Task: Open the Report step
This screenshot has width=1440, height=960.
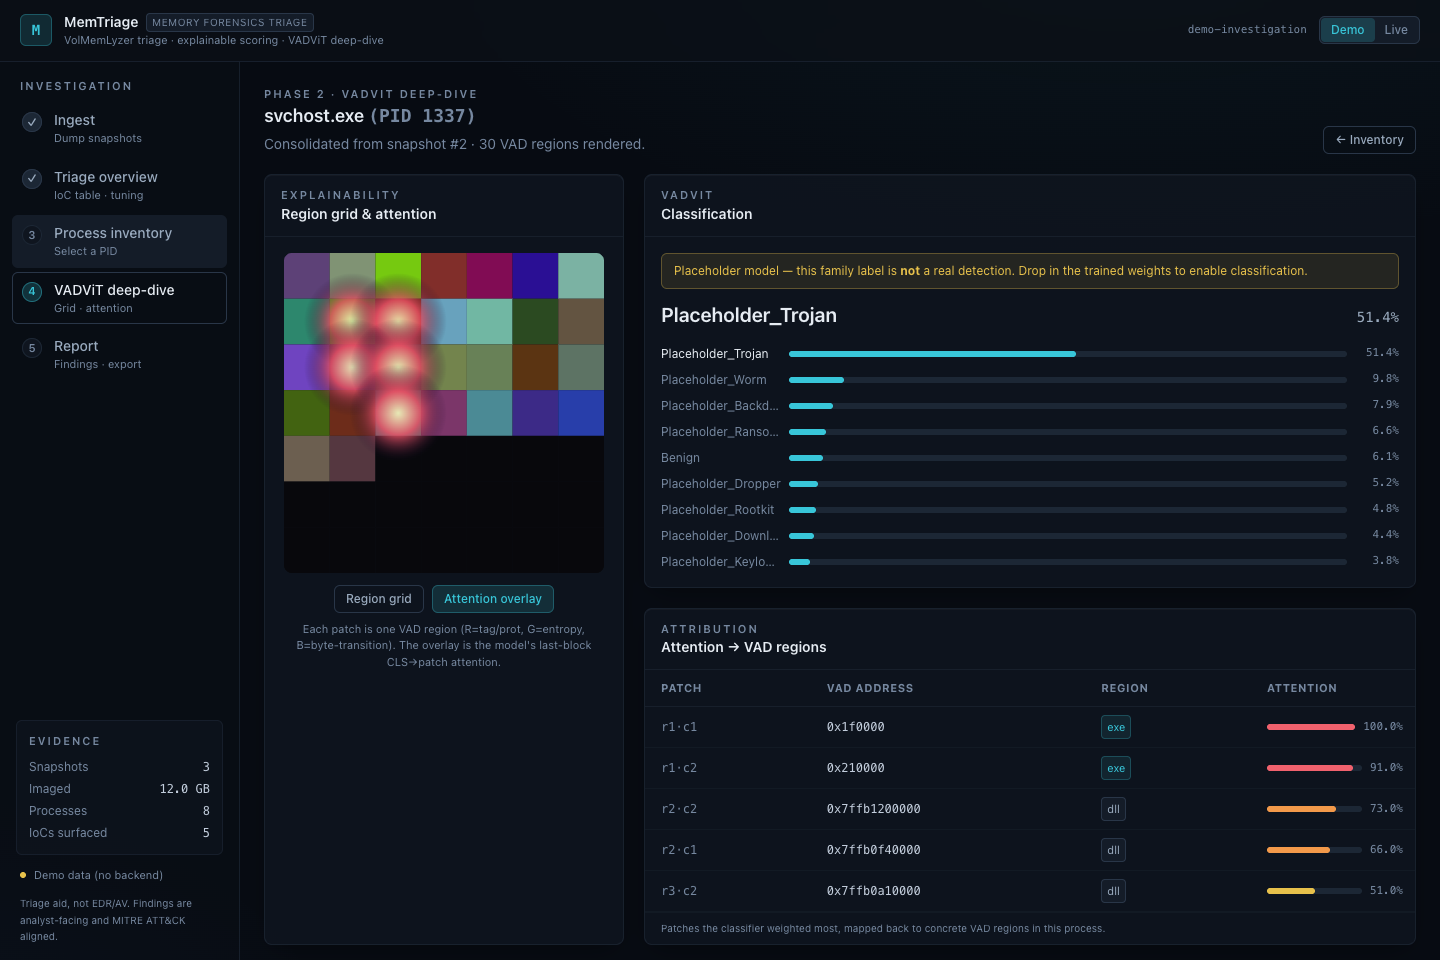Action: (x=119, y=354)
